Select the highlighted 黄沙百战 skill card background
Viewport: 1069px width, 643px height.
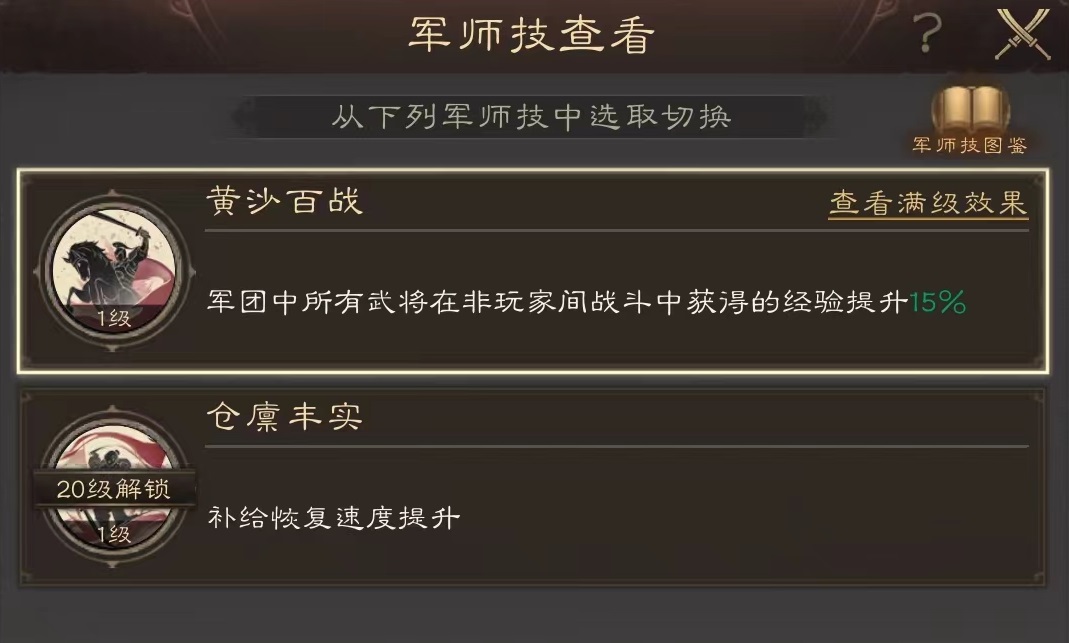point(533,271)
